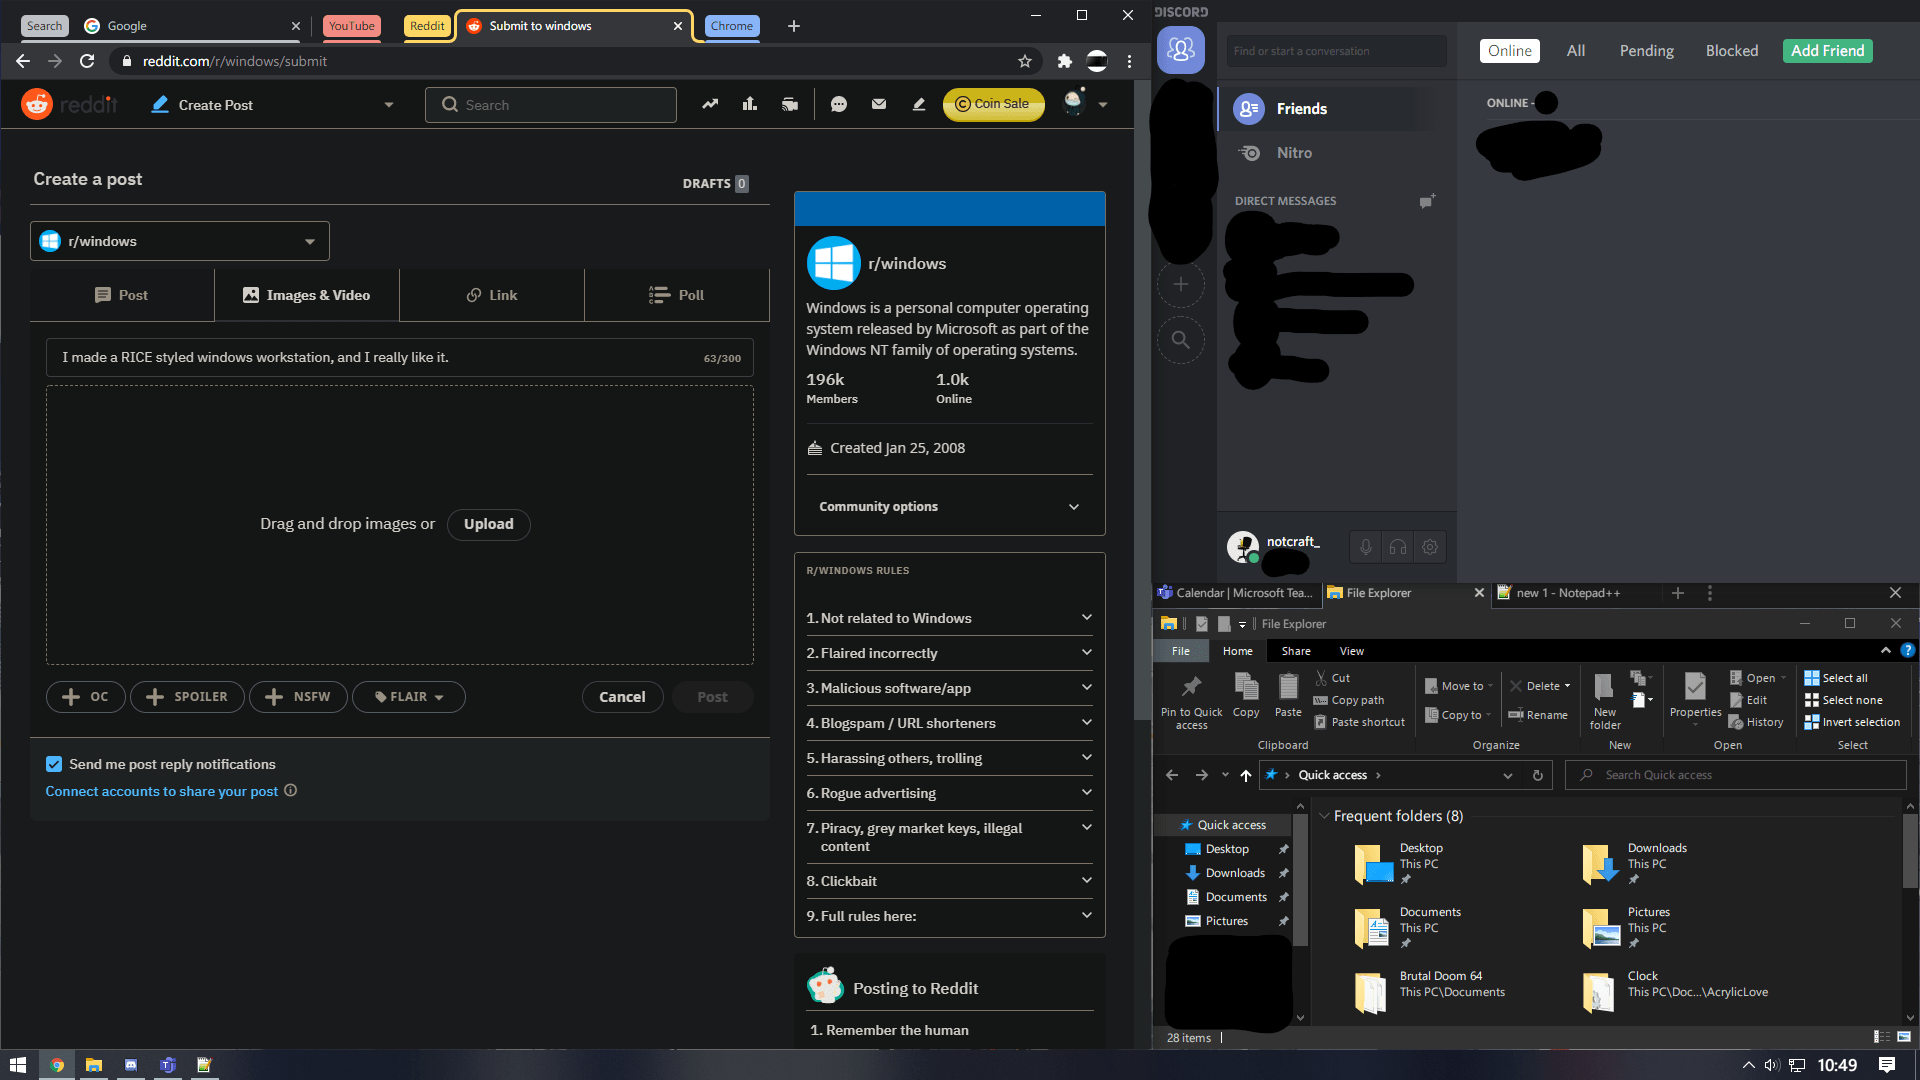Click Connect accounts to share link
1920x1080 pixels.
tap(162, 791)
